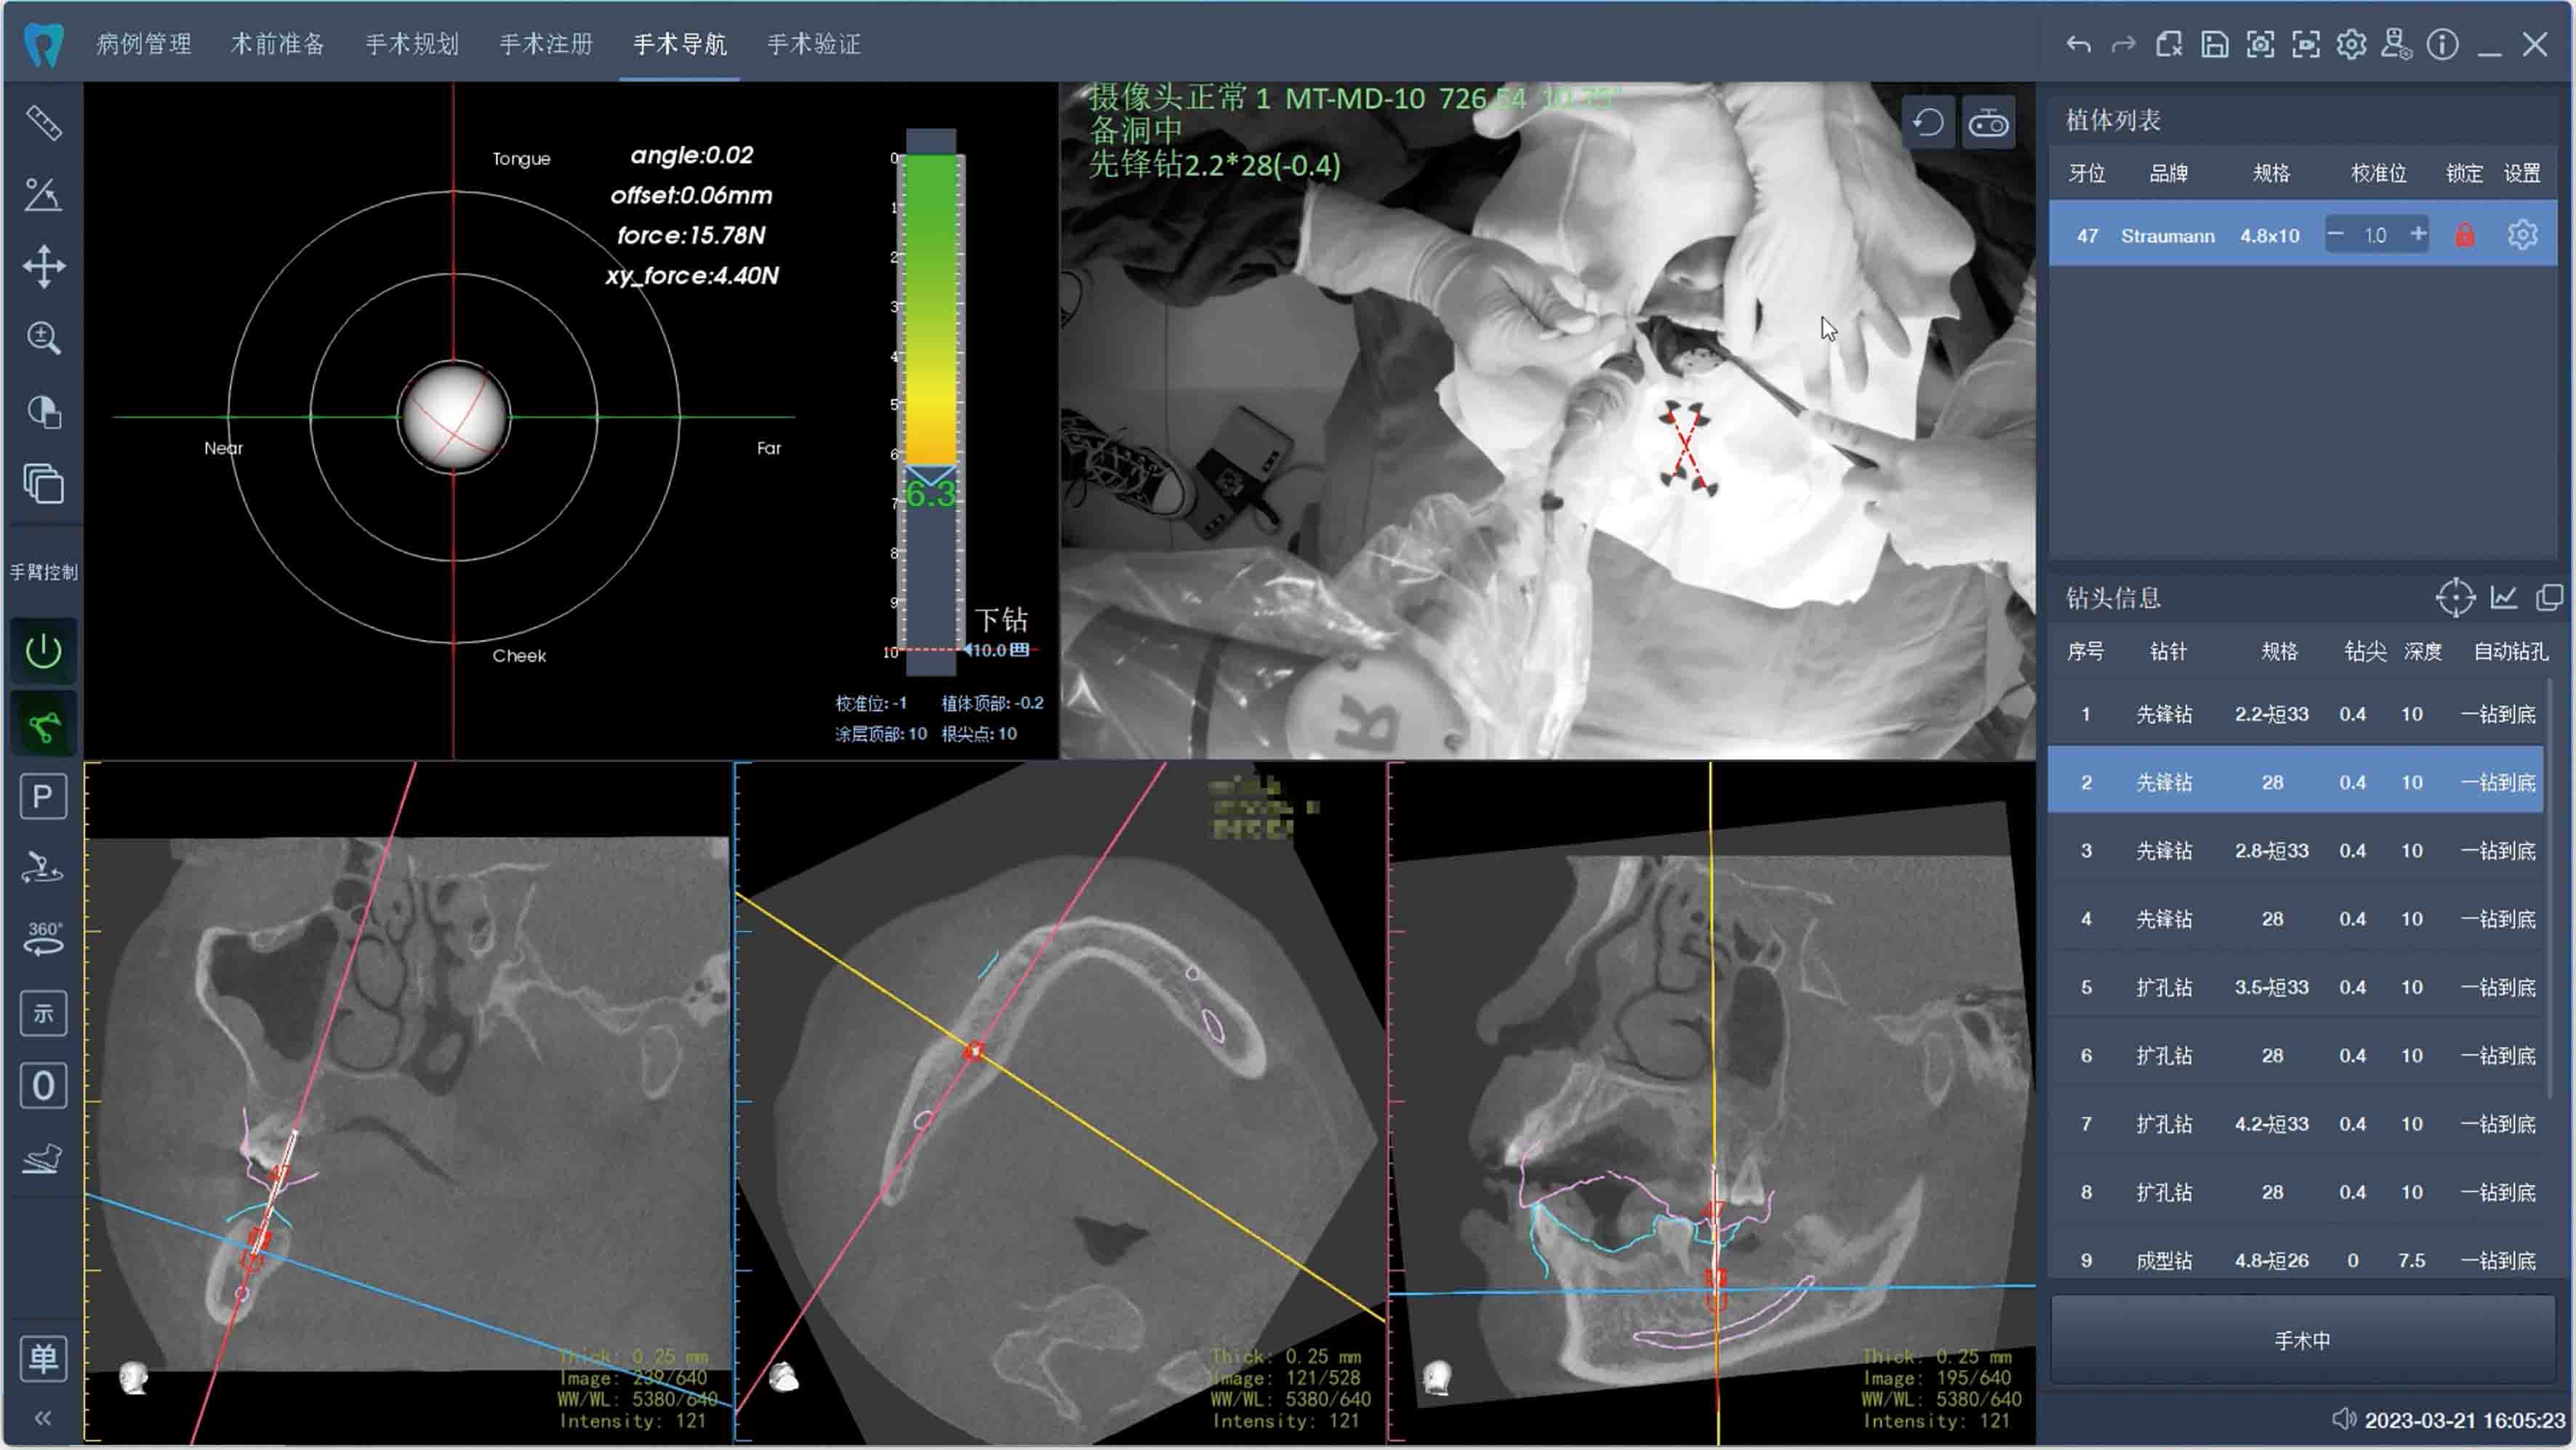
Task: Click the save disk icon
Action: click(2214, 44)
